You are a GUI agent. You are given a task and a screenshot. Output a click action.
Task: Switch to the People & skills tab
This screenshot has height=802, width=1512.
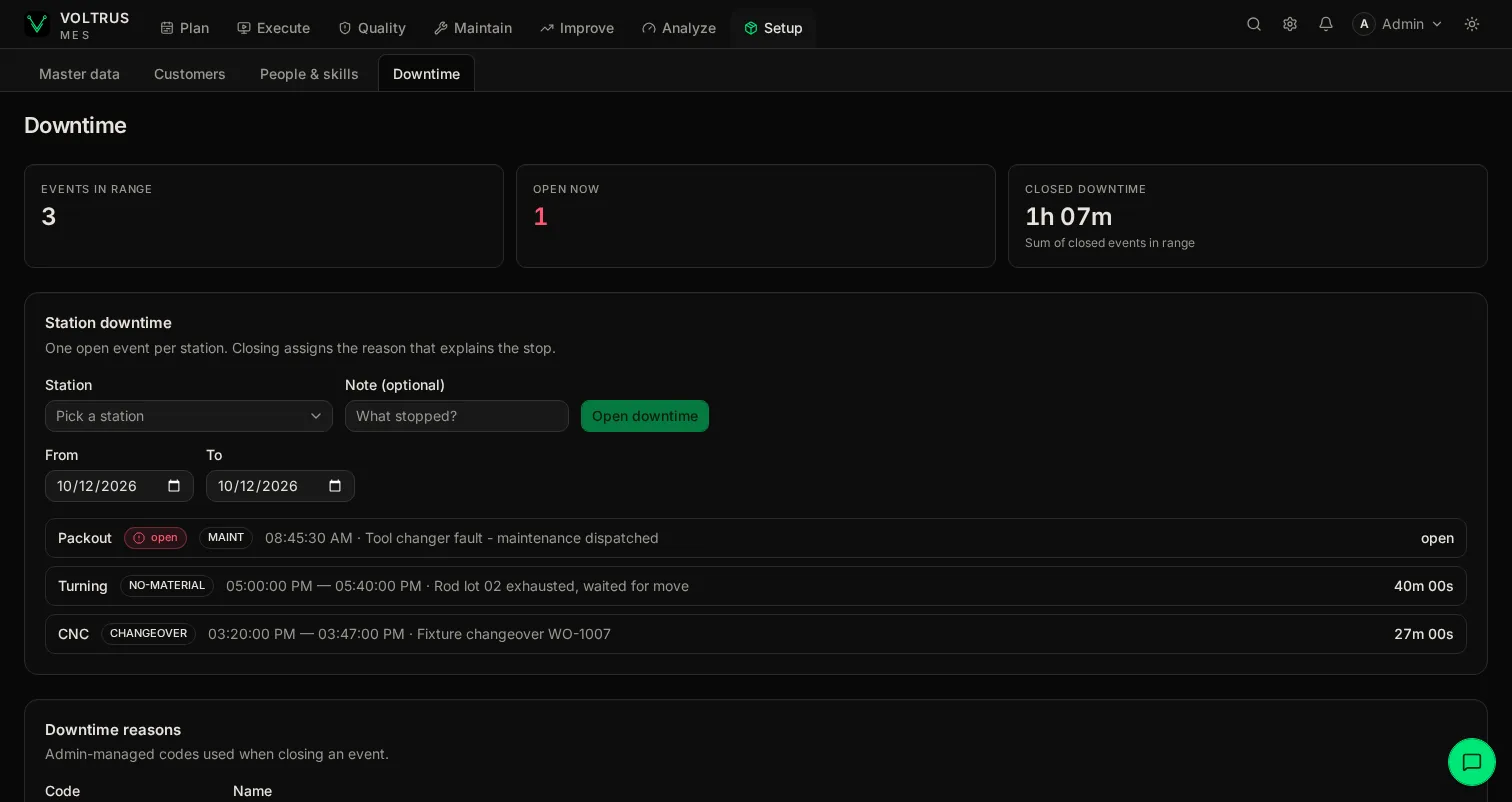tap(309, 74)
